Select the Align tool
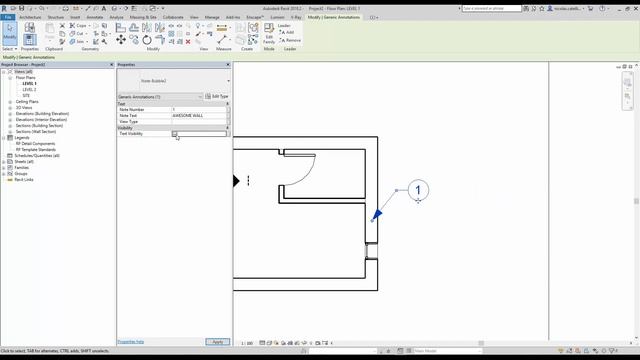The image size is (640, 360). (120, 28)
